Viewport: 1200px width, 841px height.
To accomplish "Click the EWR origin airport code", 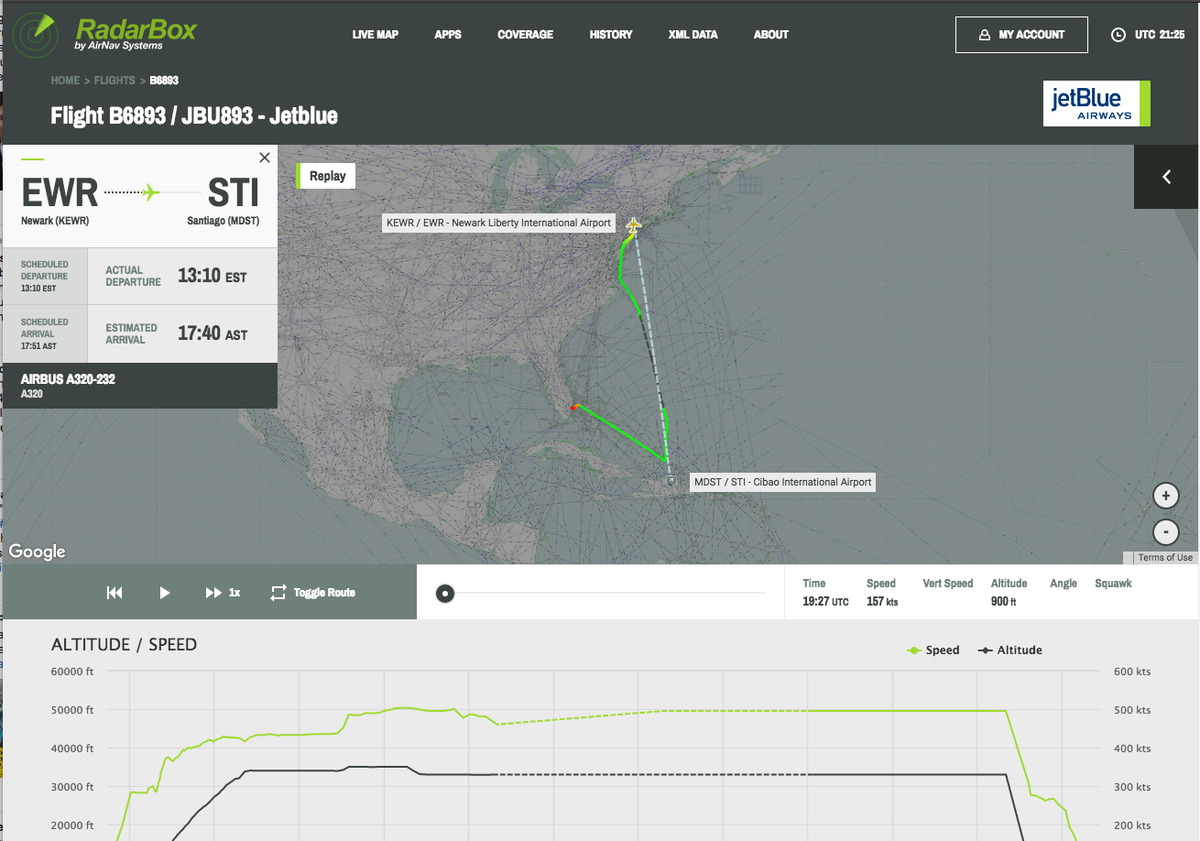I will click(x=60, y=191).
